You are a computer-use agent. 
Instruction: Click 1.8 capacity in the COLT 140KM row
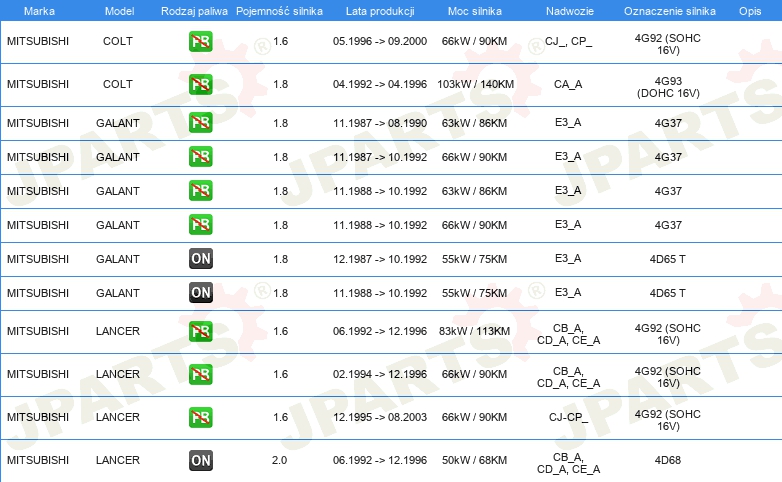[x=280, y=84]
